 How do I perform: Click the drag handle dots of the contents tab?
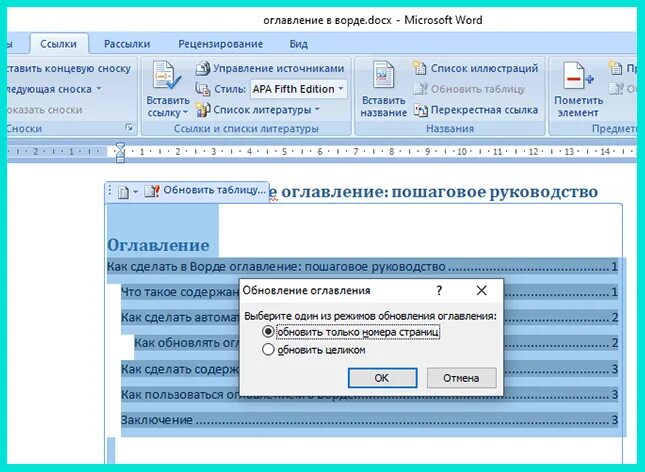pos(110,190)
